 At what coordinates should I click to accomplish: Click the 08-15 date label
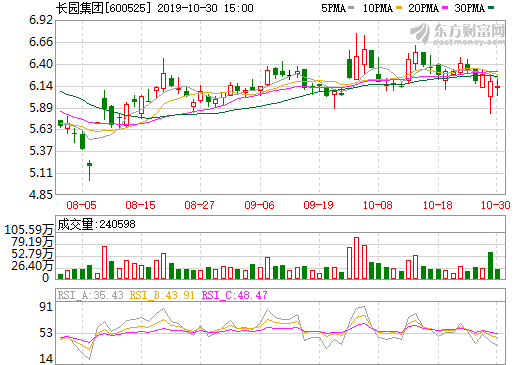click(x=140, y=205)
